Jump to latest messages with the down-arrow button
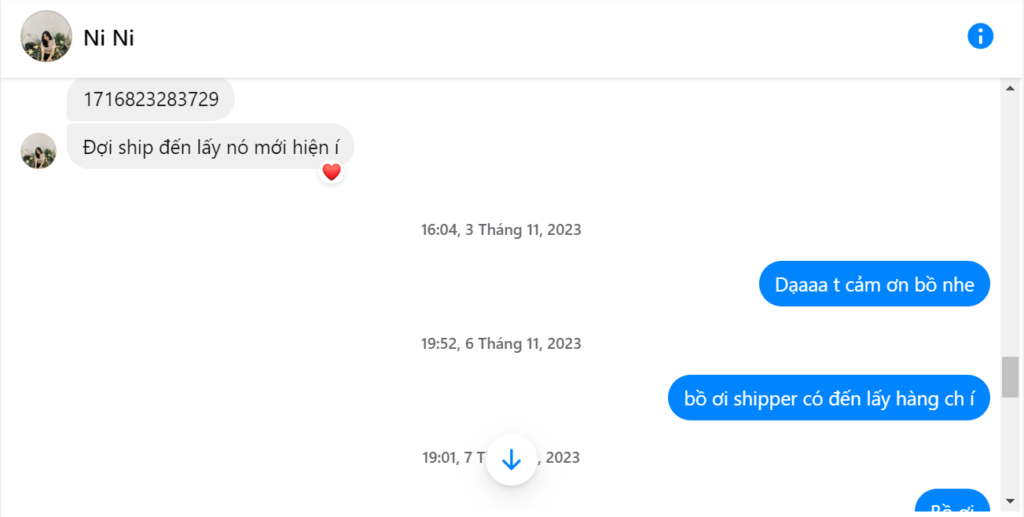The height and width of the screenshot is (517, 1024). (511, 460)
